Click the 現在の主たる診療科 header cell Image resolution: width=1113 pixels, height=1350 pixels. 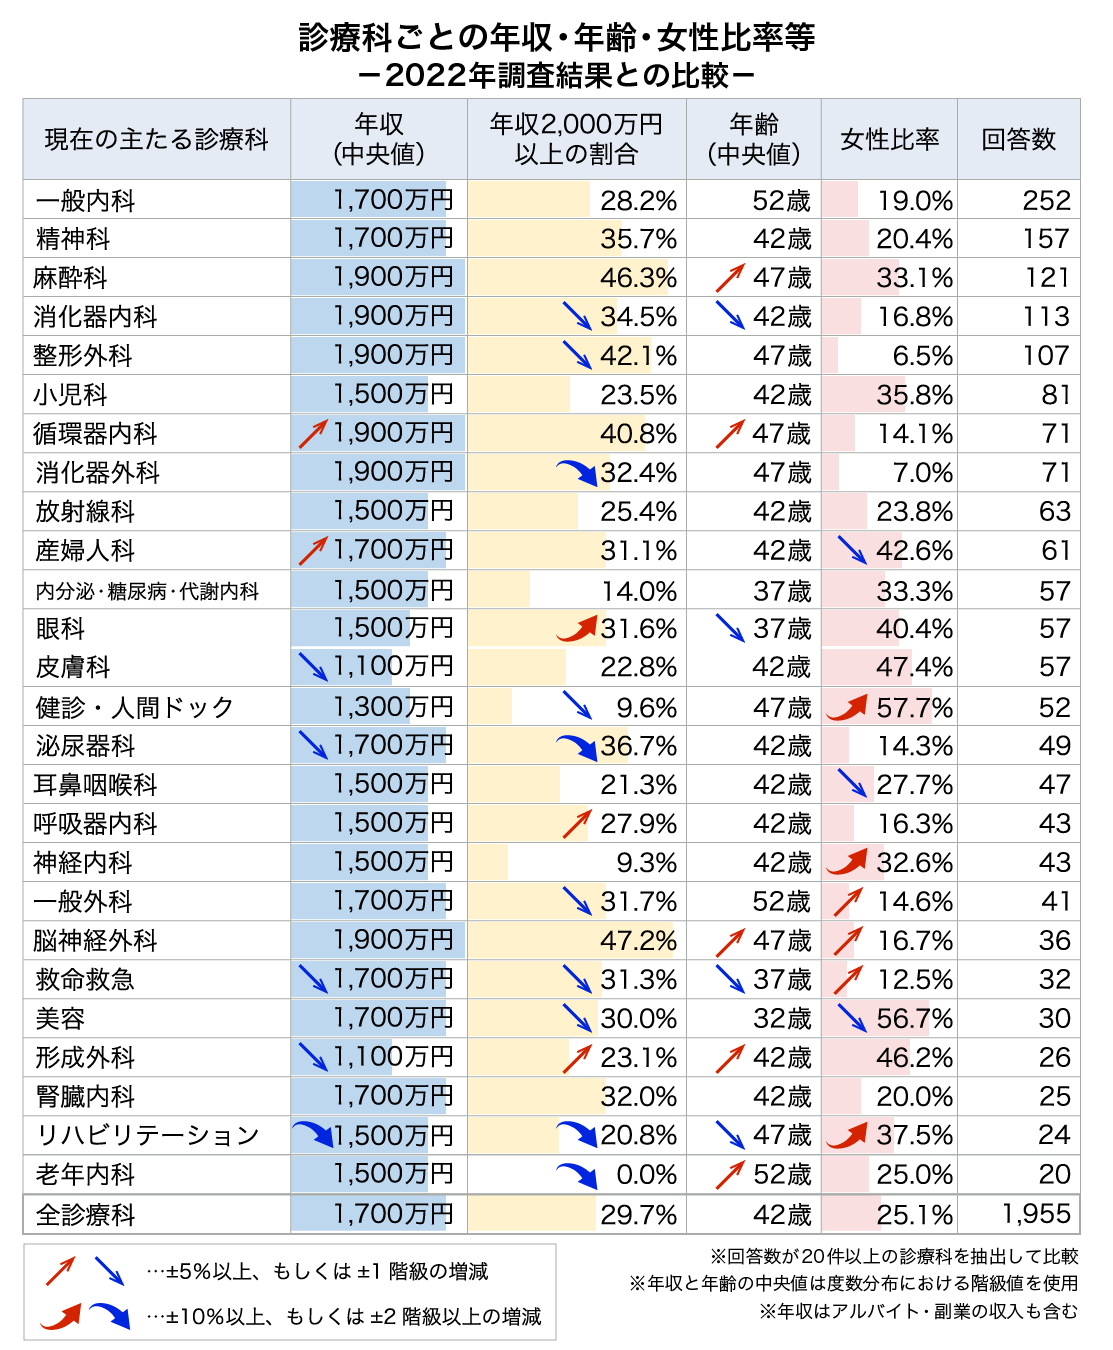pos(157,139)
